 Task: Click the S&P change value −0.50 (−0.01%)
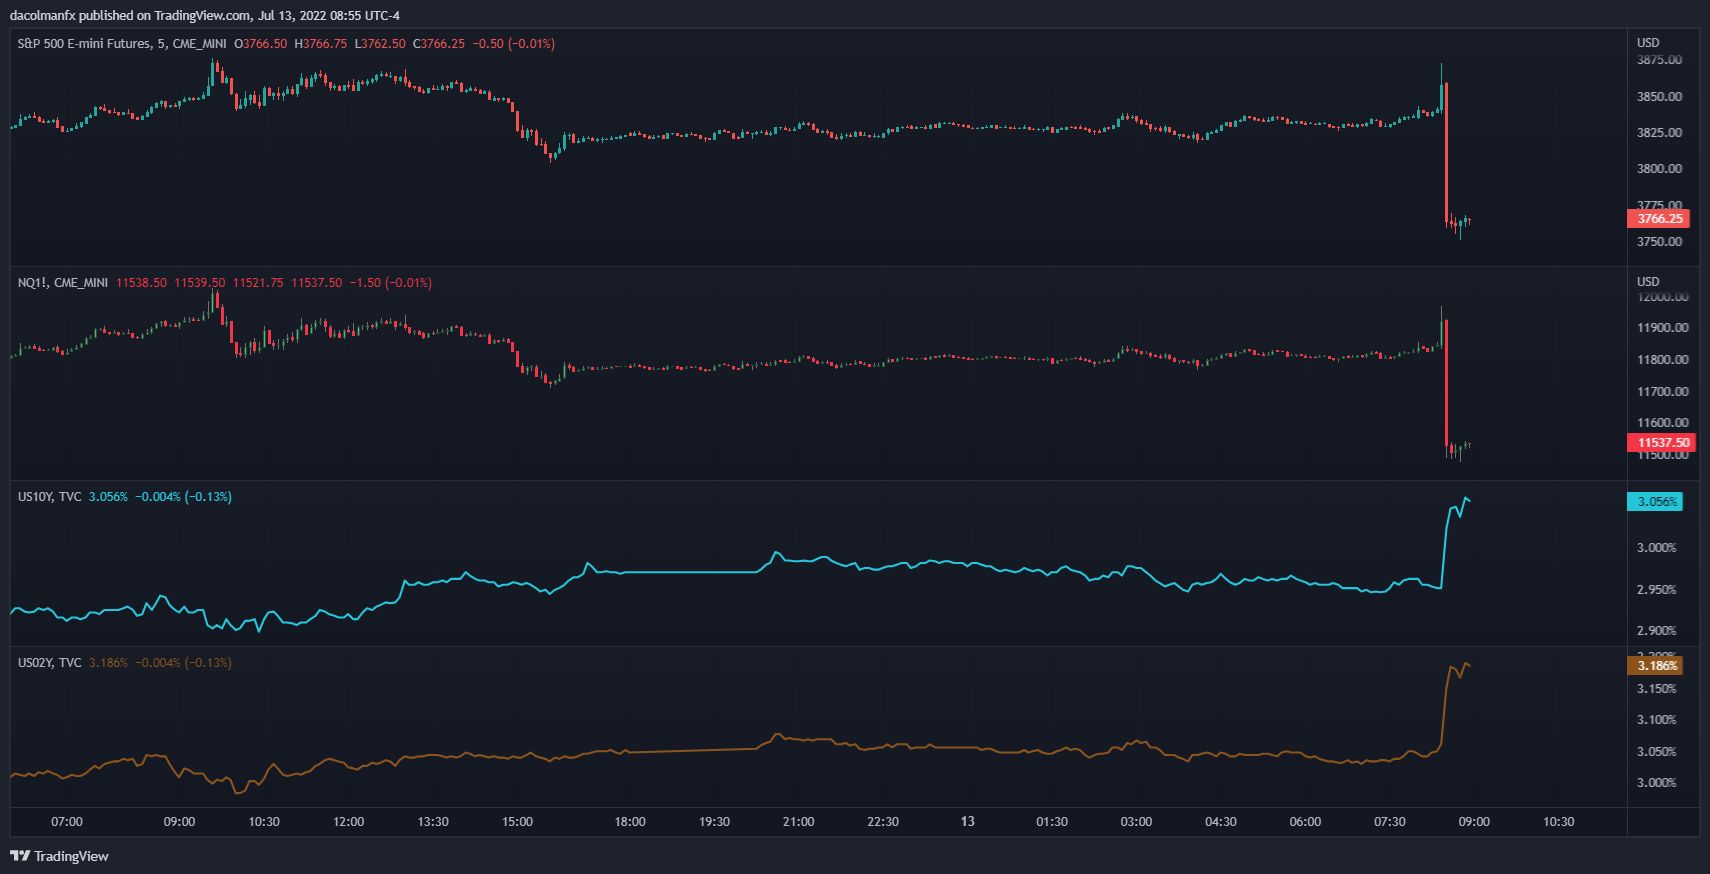(x=513, y=44)
